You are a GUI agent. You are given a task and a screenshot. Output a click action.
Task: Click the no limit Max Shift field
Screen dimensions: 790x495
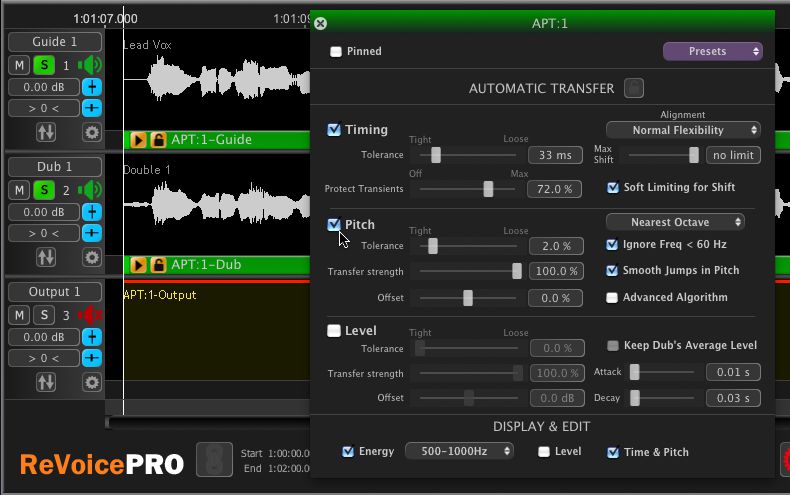pos(734,155)
